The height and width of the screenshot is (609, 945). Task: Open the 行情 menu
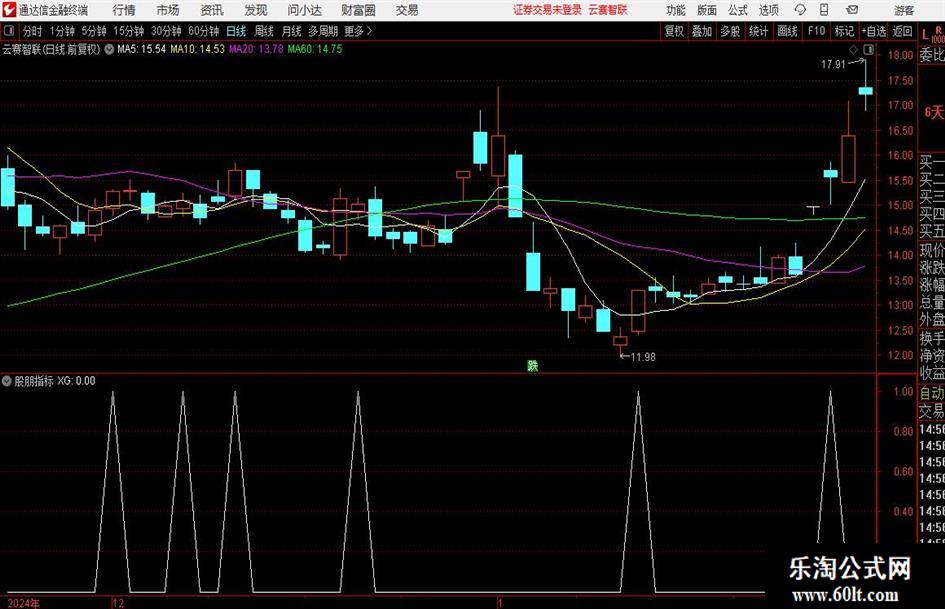(x=124, y=10)
